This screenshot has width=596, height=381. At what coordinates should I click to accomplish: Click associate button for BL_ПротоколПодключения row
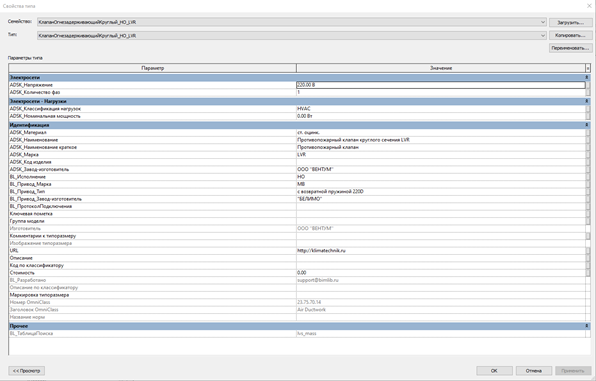(588, 206)
